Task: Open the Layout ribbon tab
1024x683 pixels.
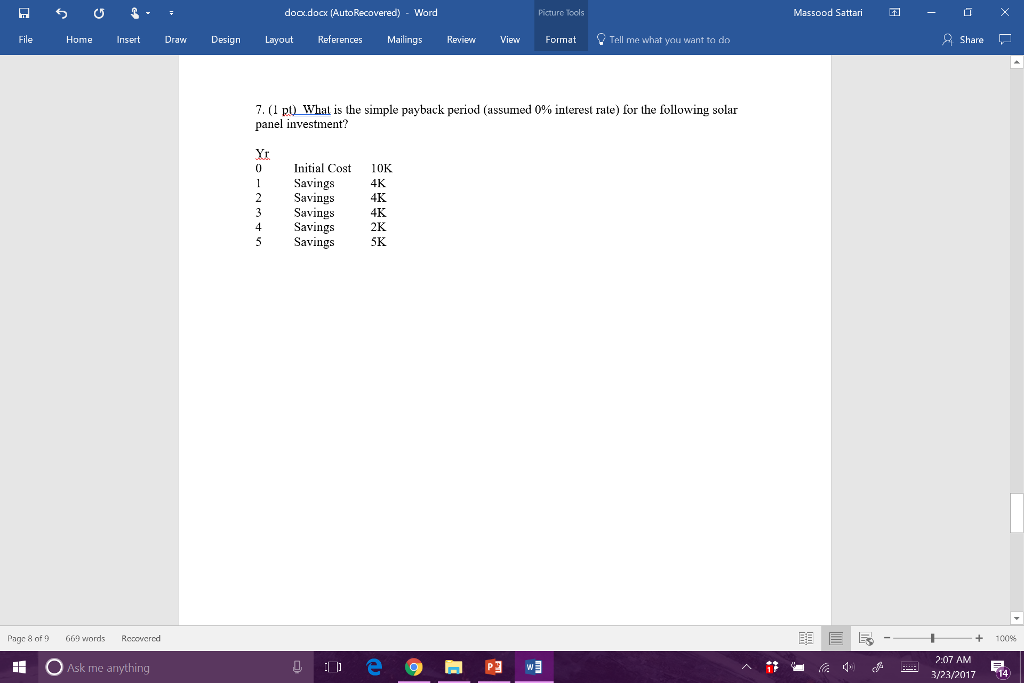Action: tap(279, 40)
